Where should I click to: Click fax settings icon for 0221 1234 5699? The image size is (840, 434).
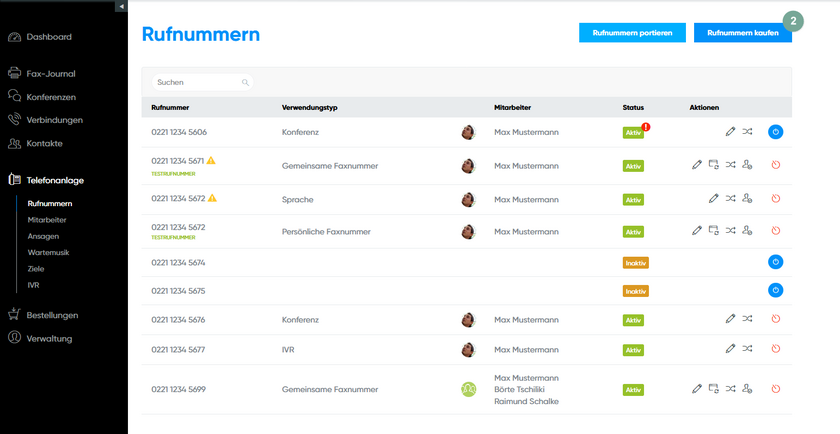714,389
